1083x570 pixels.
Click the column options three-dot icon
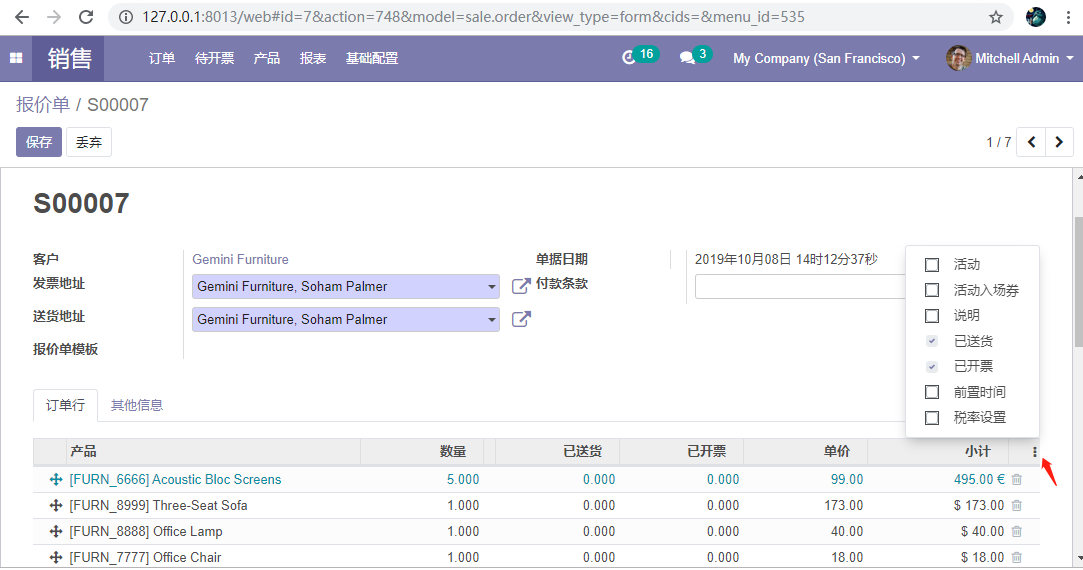1034,452
